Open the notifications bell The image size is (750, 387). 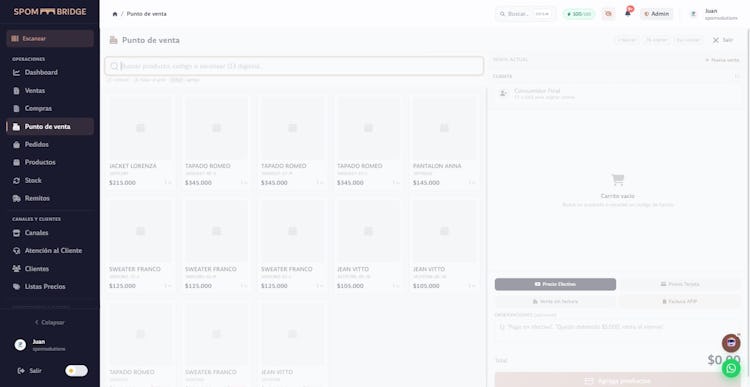628,13
